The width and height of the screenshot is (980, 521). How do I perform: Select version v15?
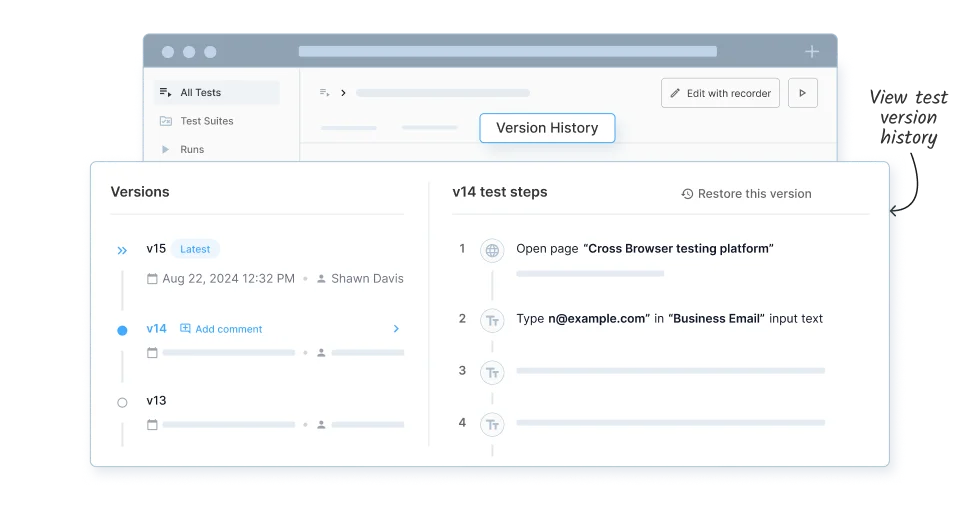click(156, 249)
